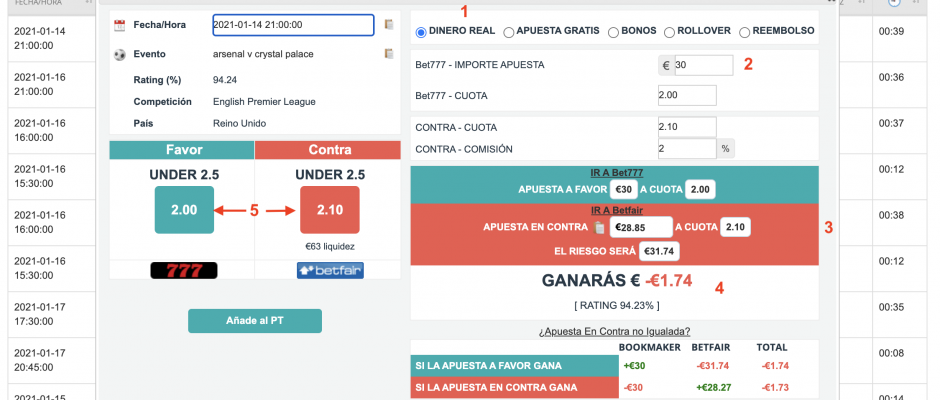Screen dimensions: 940x400
Task: Open ¿Apuesta En Contra no Igualada? link
Action: click(x=614, y=331)
